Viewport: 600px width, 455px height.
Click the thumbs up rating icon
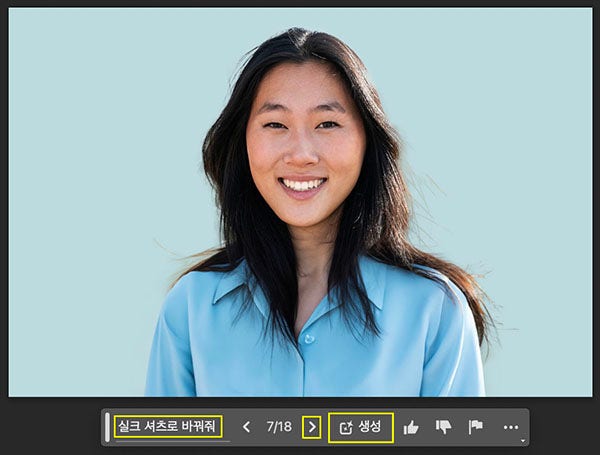point(411,427)
